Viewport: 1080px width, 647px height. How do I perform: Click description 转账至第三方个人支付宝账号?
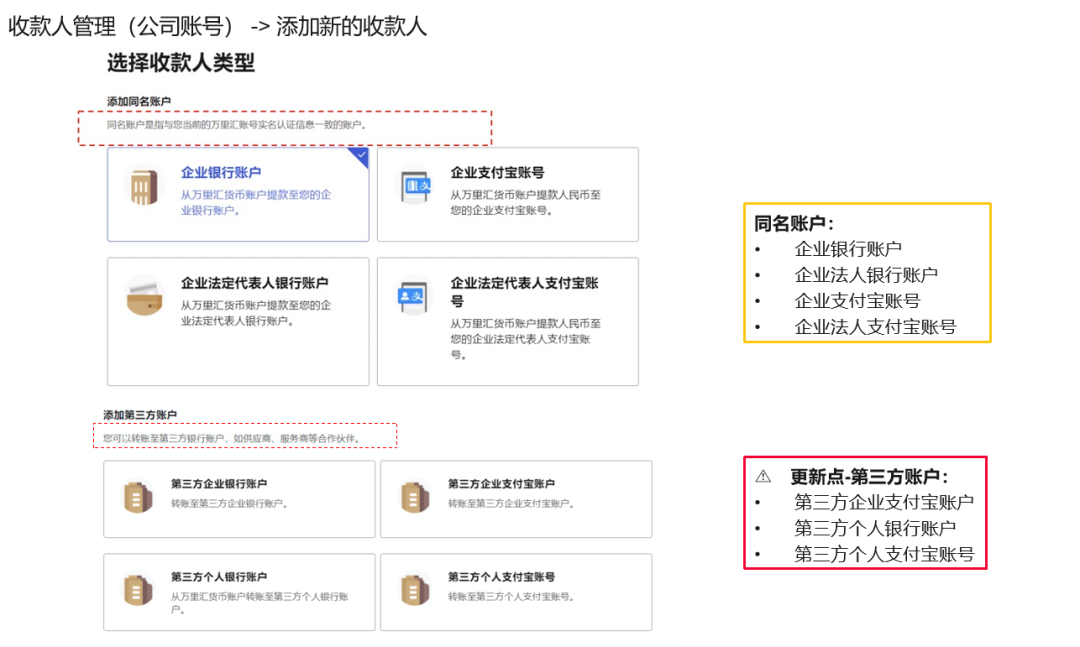pyautogui.click(x=512, y=597)
